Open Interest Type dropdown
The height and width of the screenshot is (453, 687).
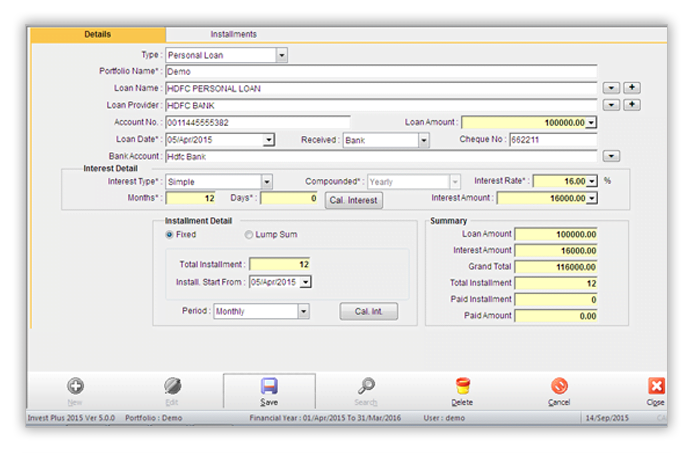(x=267, y=182)
